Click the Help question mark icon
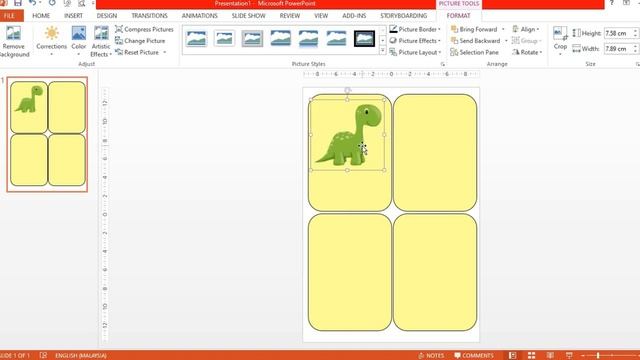Screen dimensions: 640x360 click(611, 3)
